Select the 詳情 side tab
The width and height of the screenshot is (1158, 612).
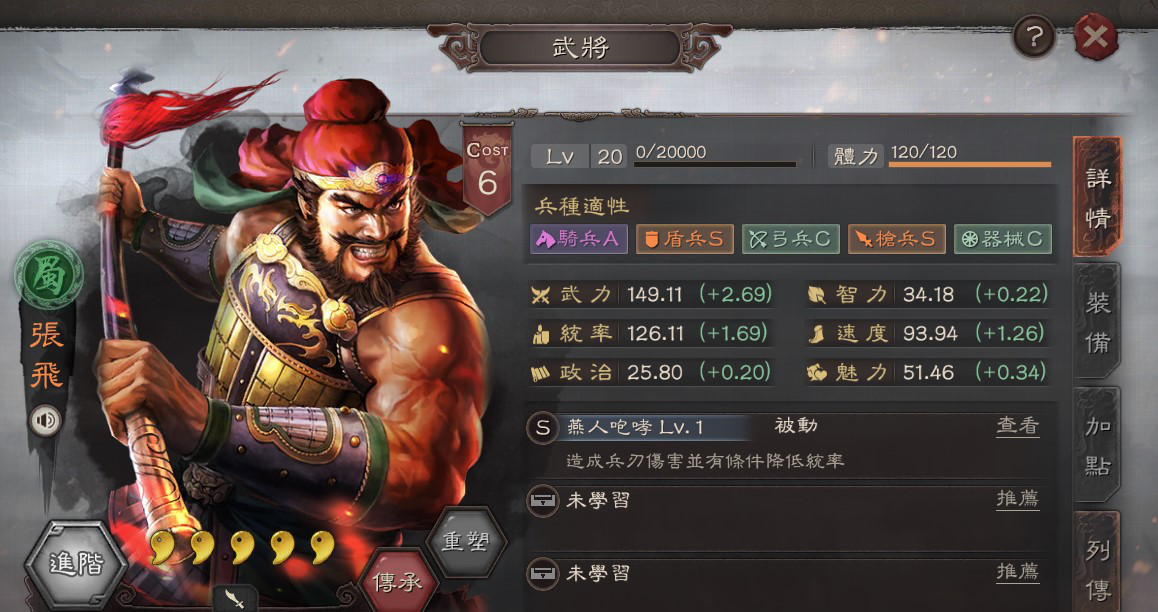(x=1097, y=198)
